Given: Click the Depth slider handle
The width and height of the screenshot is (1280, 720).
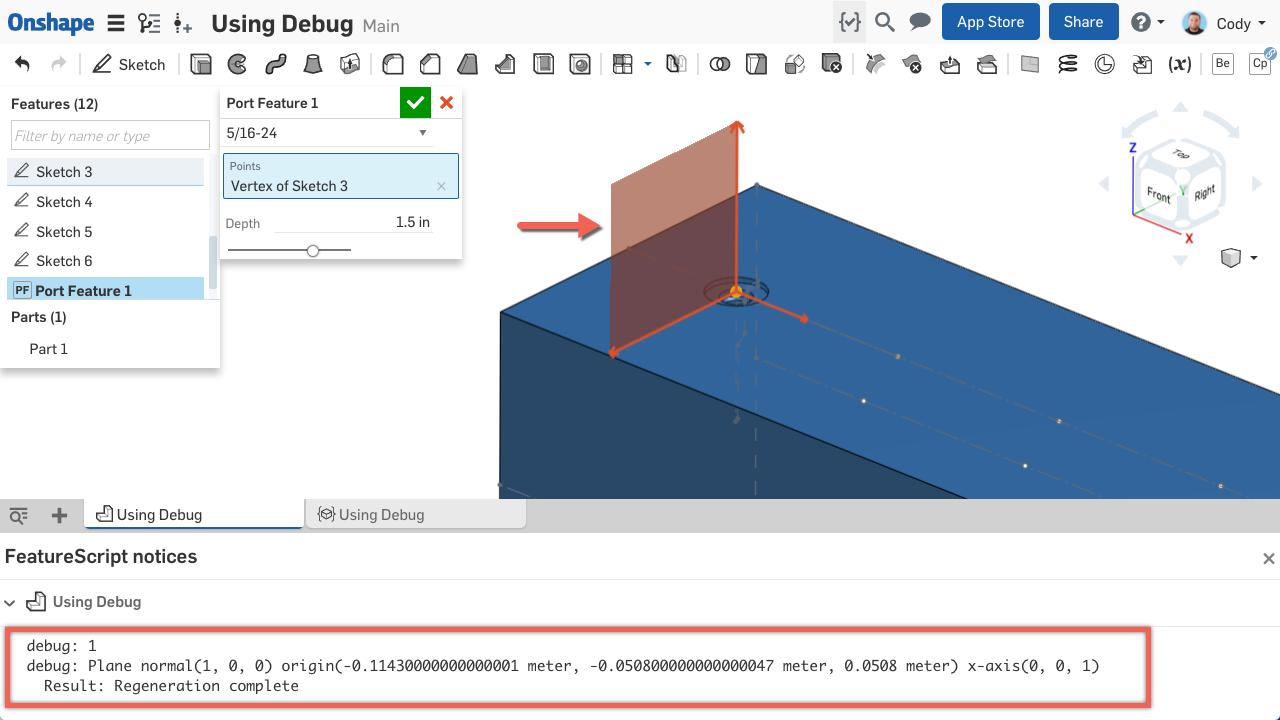Looking at the screenshot, I should (x=313, y=250).
